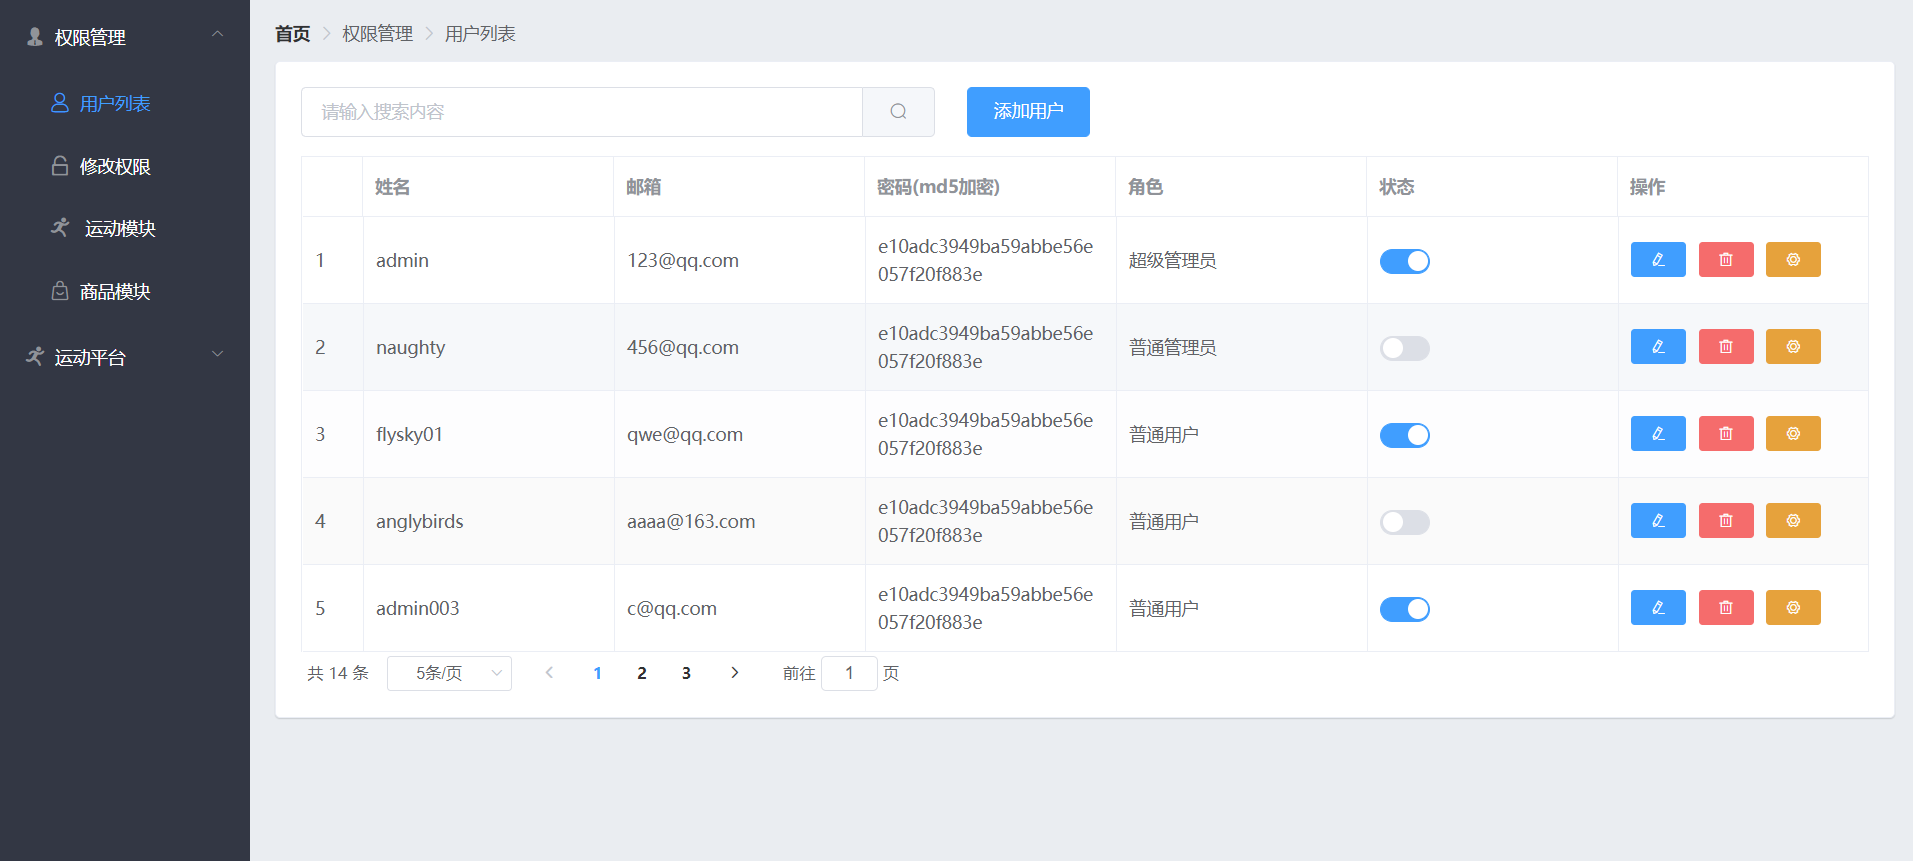
Task: Select page 1 in pagination
Action: 598,673
